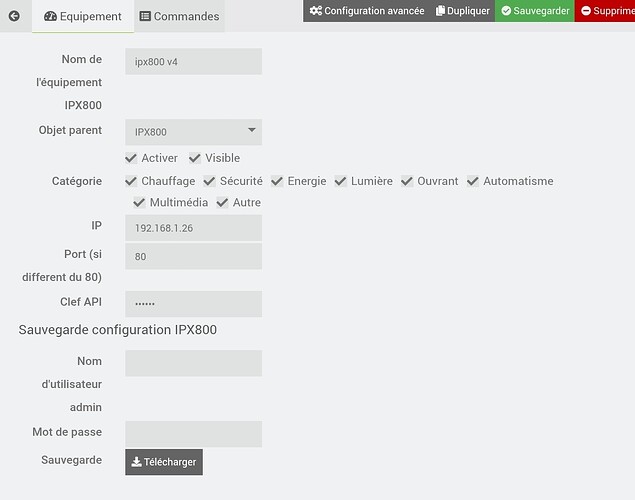Image resolution: width=635 pixels, height=500 pixels.
Task: Click the Télécharger backup button
Action: click(x=164, y=462)
